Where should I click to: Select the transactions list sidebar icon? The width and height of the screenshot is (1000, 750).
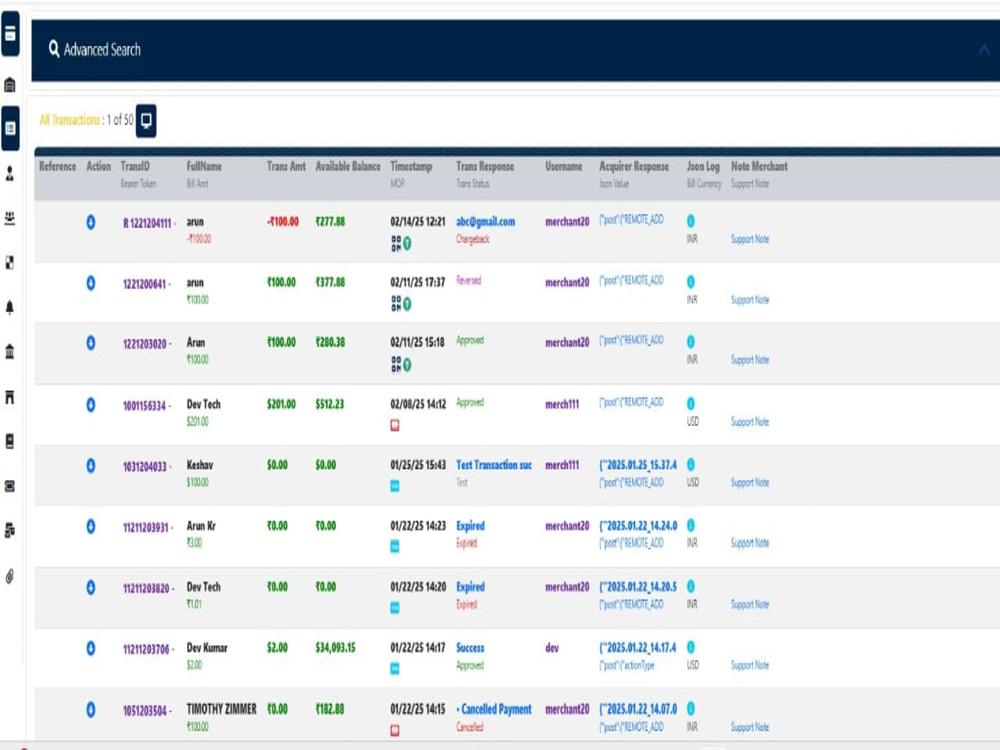click(x=10, y=128)
